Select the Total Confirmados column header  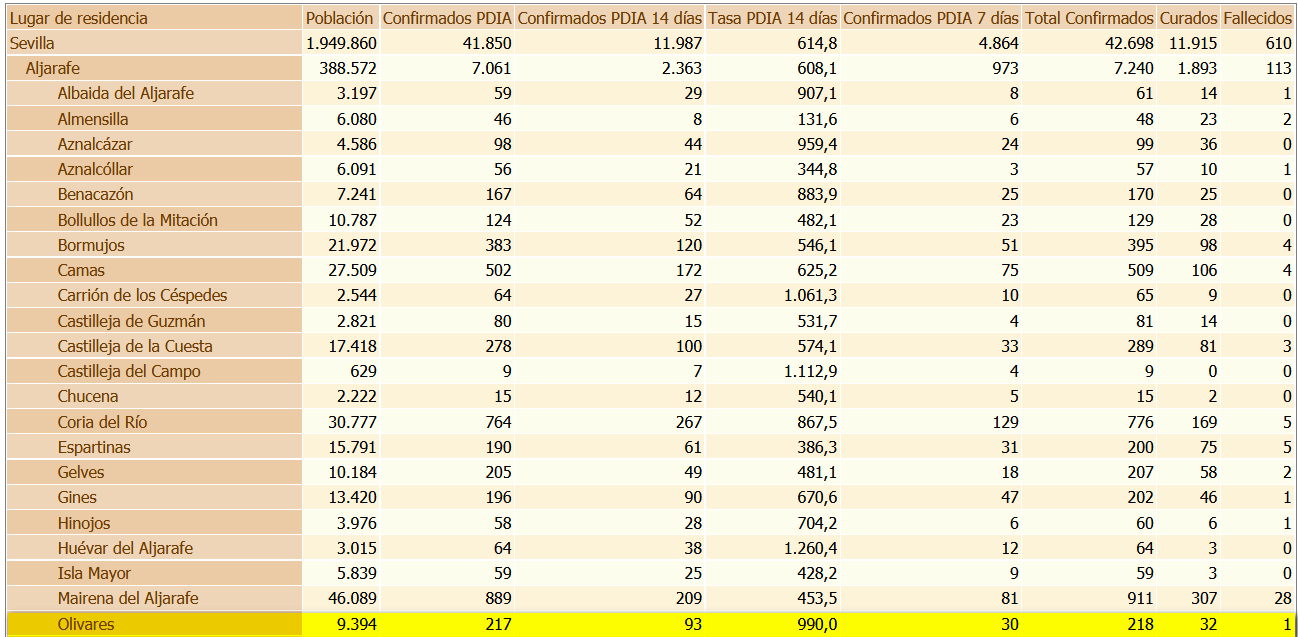tap(1089, 18)
